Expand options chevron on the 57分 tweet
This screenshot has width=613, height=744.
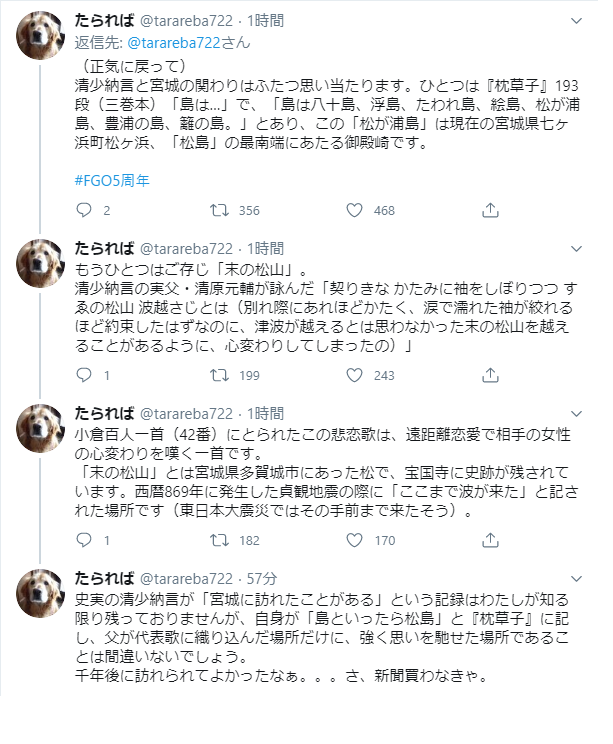pos(576,577)
